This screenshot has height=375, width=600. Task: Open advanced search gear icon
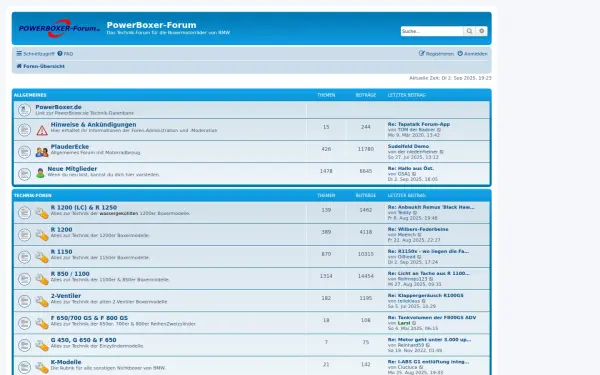[482, 31]
